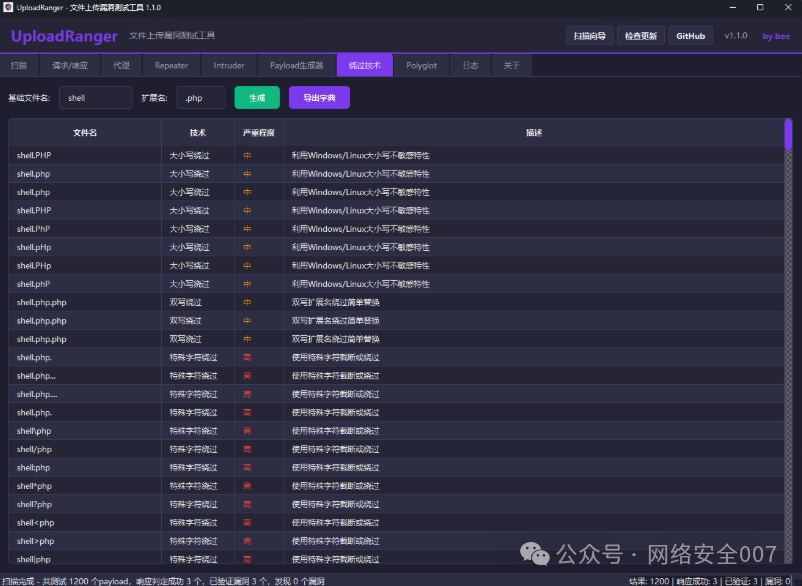Select the shell.PhP filename cell
Screen dimensions: 802x586
click(x=85, y=229)
